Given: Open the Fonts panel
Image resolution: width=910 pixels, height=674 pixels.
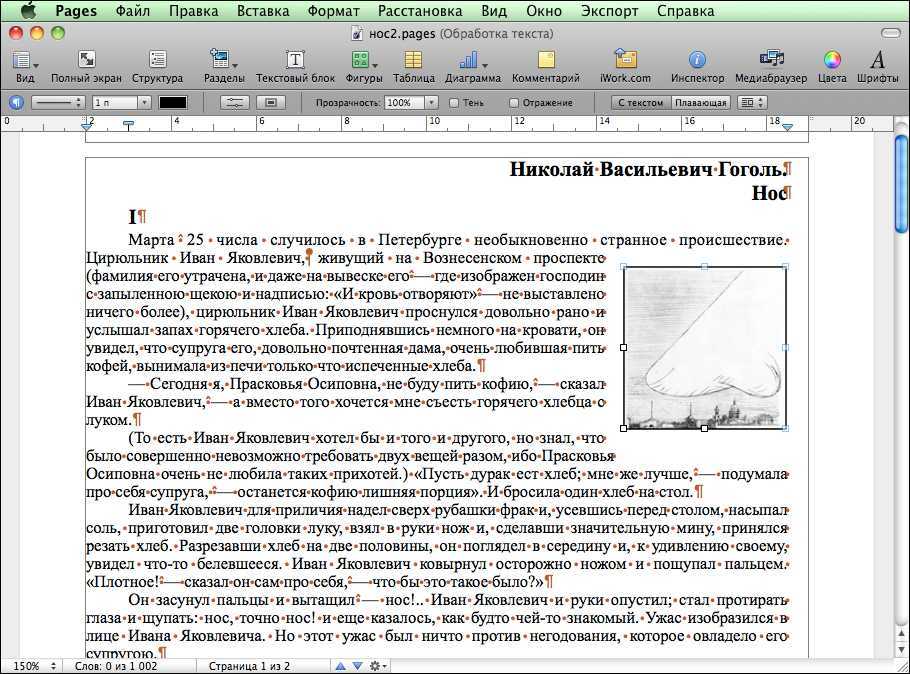Looking at the screenshot, I should click(x=878, y=61).
